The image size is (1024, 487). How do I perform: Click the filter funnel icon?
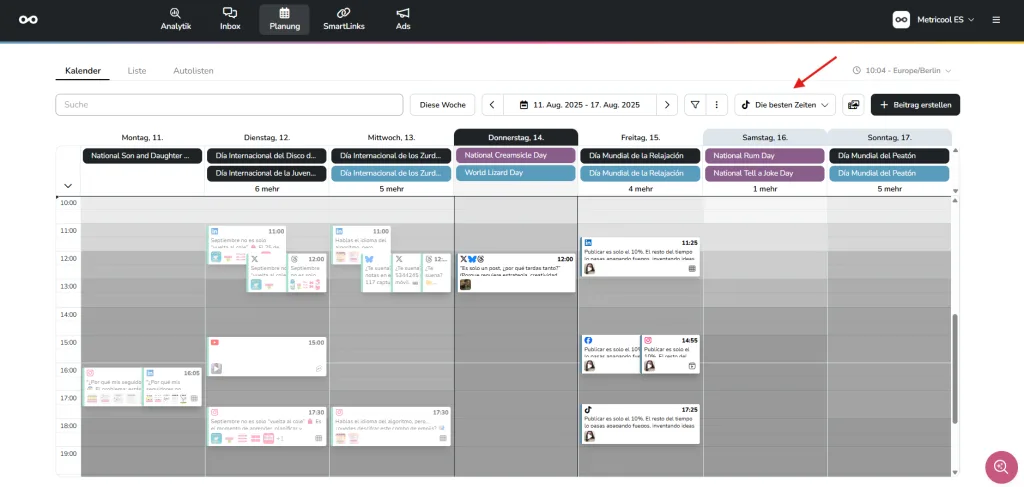[695, 105]
